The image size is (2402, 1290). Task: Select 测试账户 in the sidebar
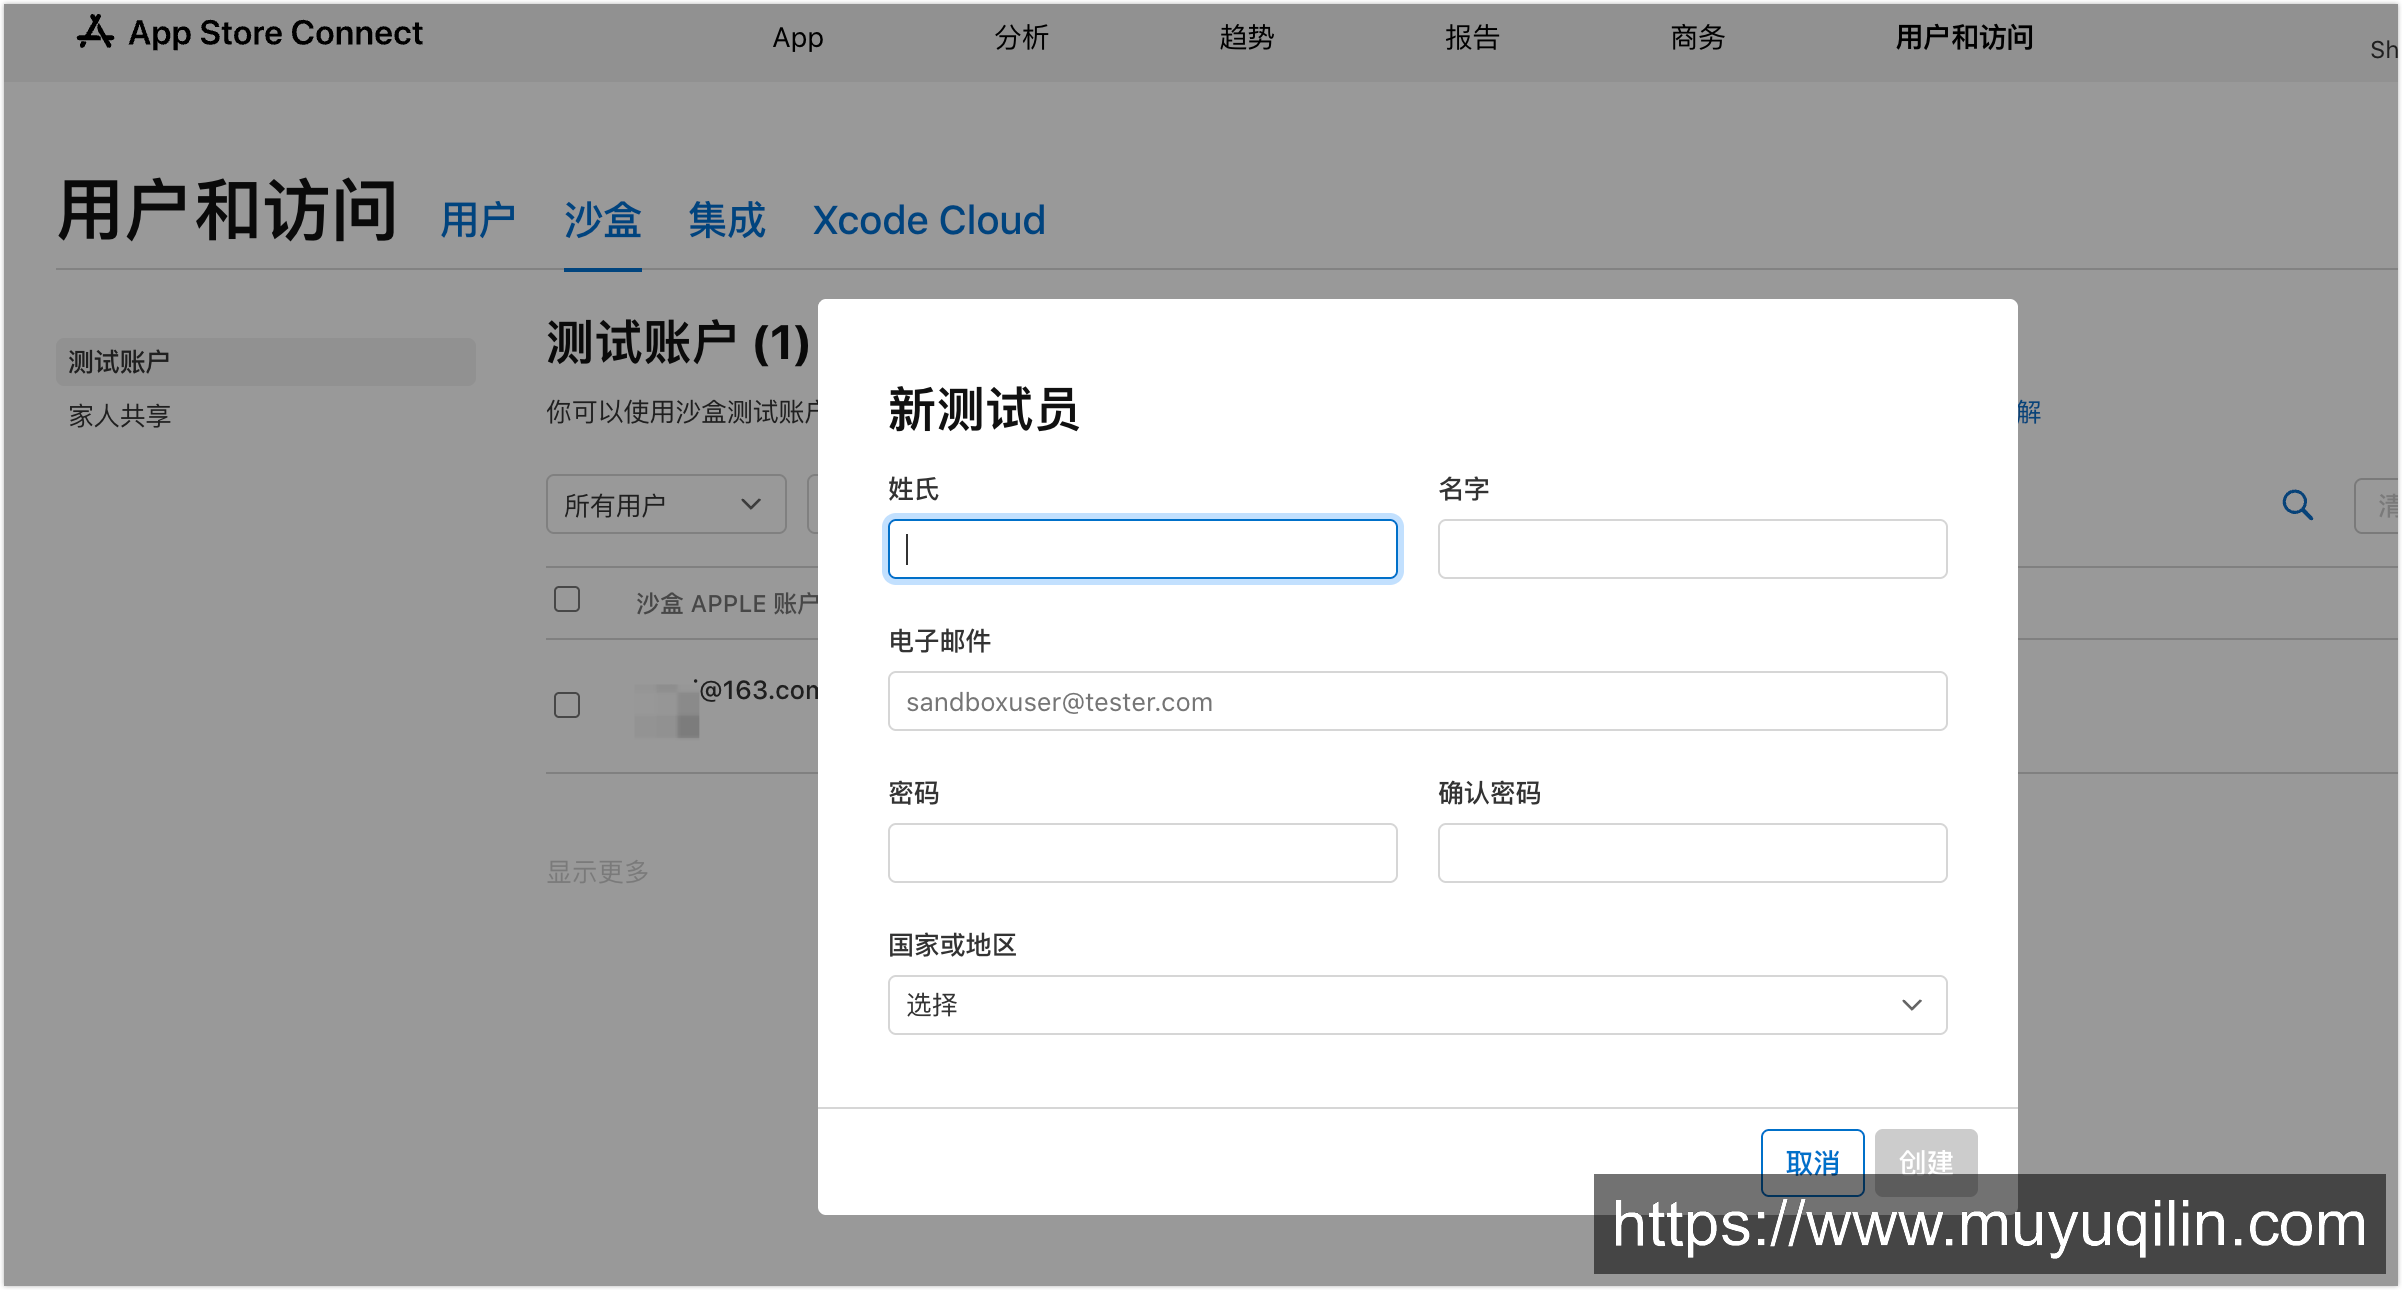[x=266, y=361]
